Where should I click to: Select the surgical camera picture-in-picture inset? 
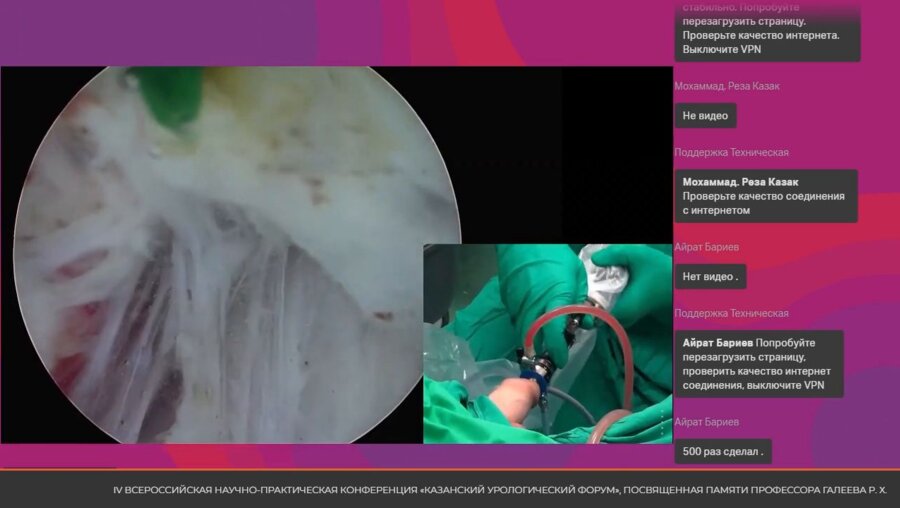547,344
